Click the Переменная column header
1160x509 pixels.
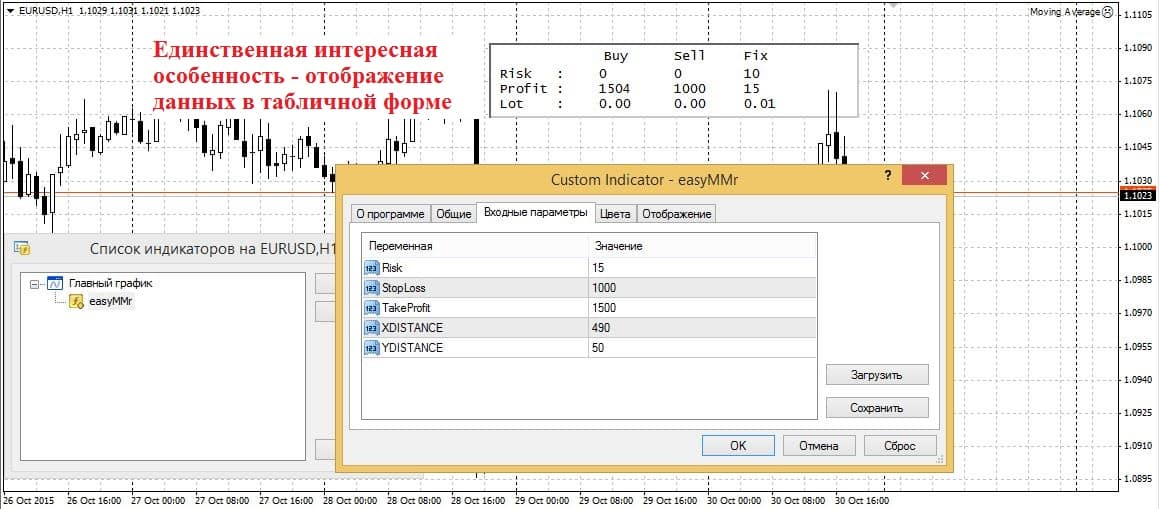(475, 246)
